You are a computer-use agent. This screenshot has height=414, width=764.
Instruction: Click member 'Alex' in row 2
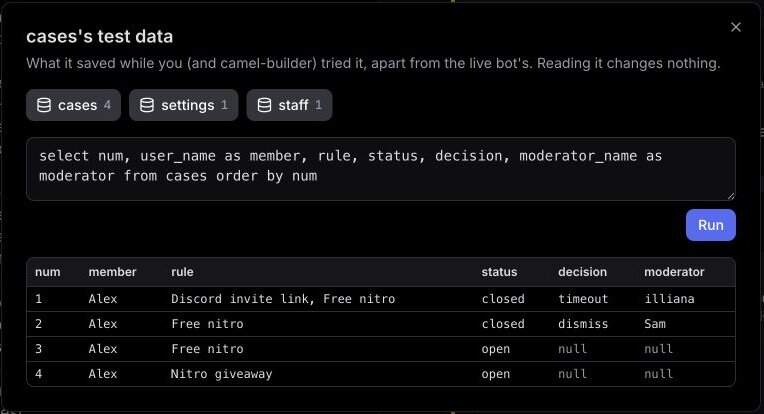[x=103, y=324]
